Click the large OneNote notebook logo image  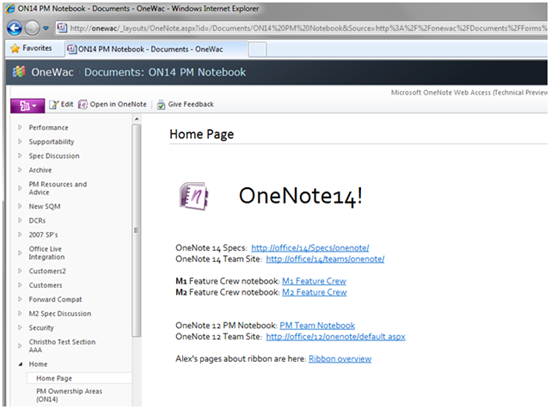194,196
